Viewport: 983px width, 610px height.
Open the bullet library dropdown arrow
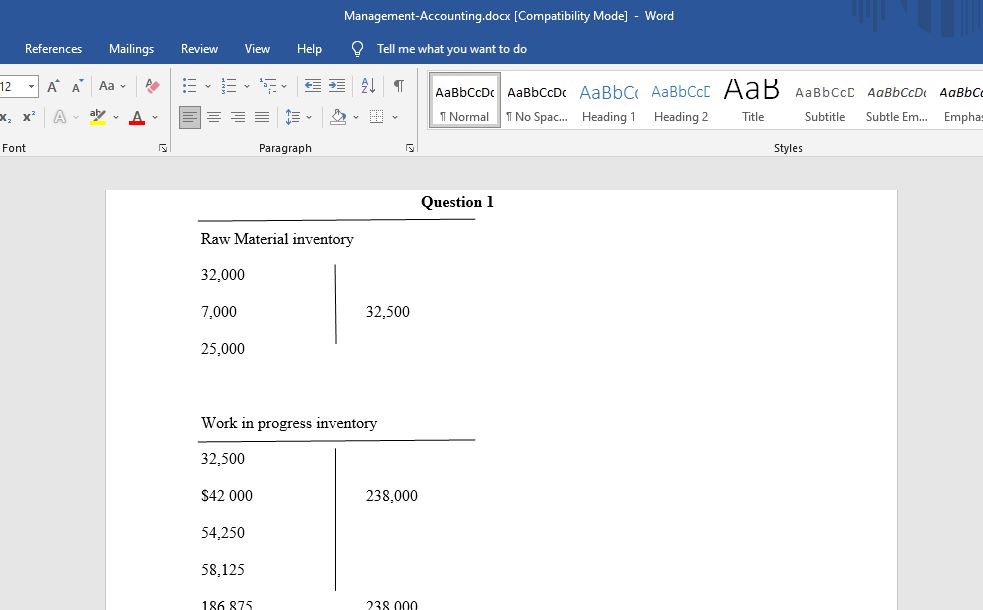pyautogui.click(x=208, y=86)
